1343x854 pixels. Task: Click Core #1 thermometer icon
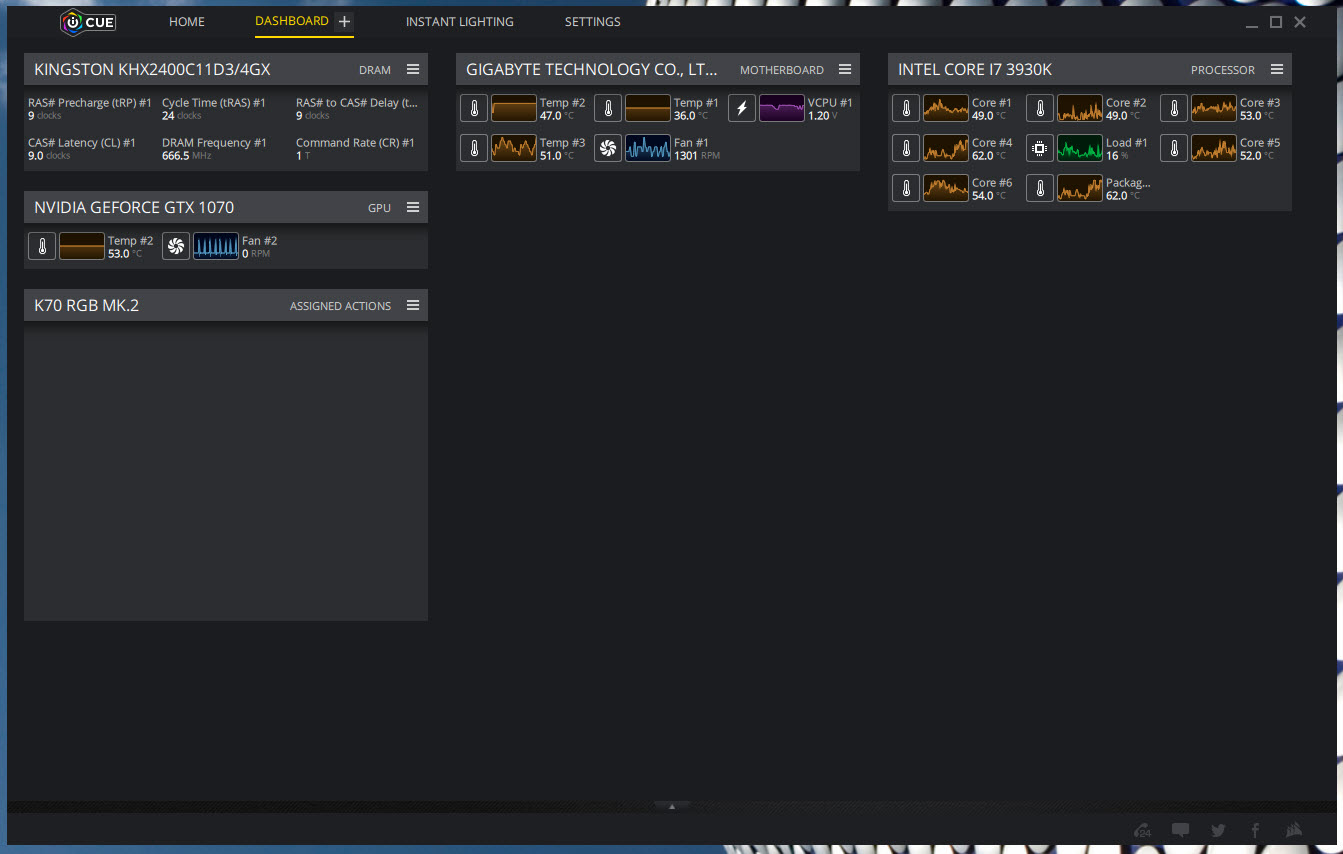coord(906,108)
